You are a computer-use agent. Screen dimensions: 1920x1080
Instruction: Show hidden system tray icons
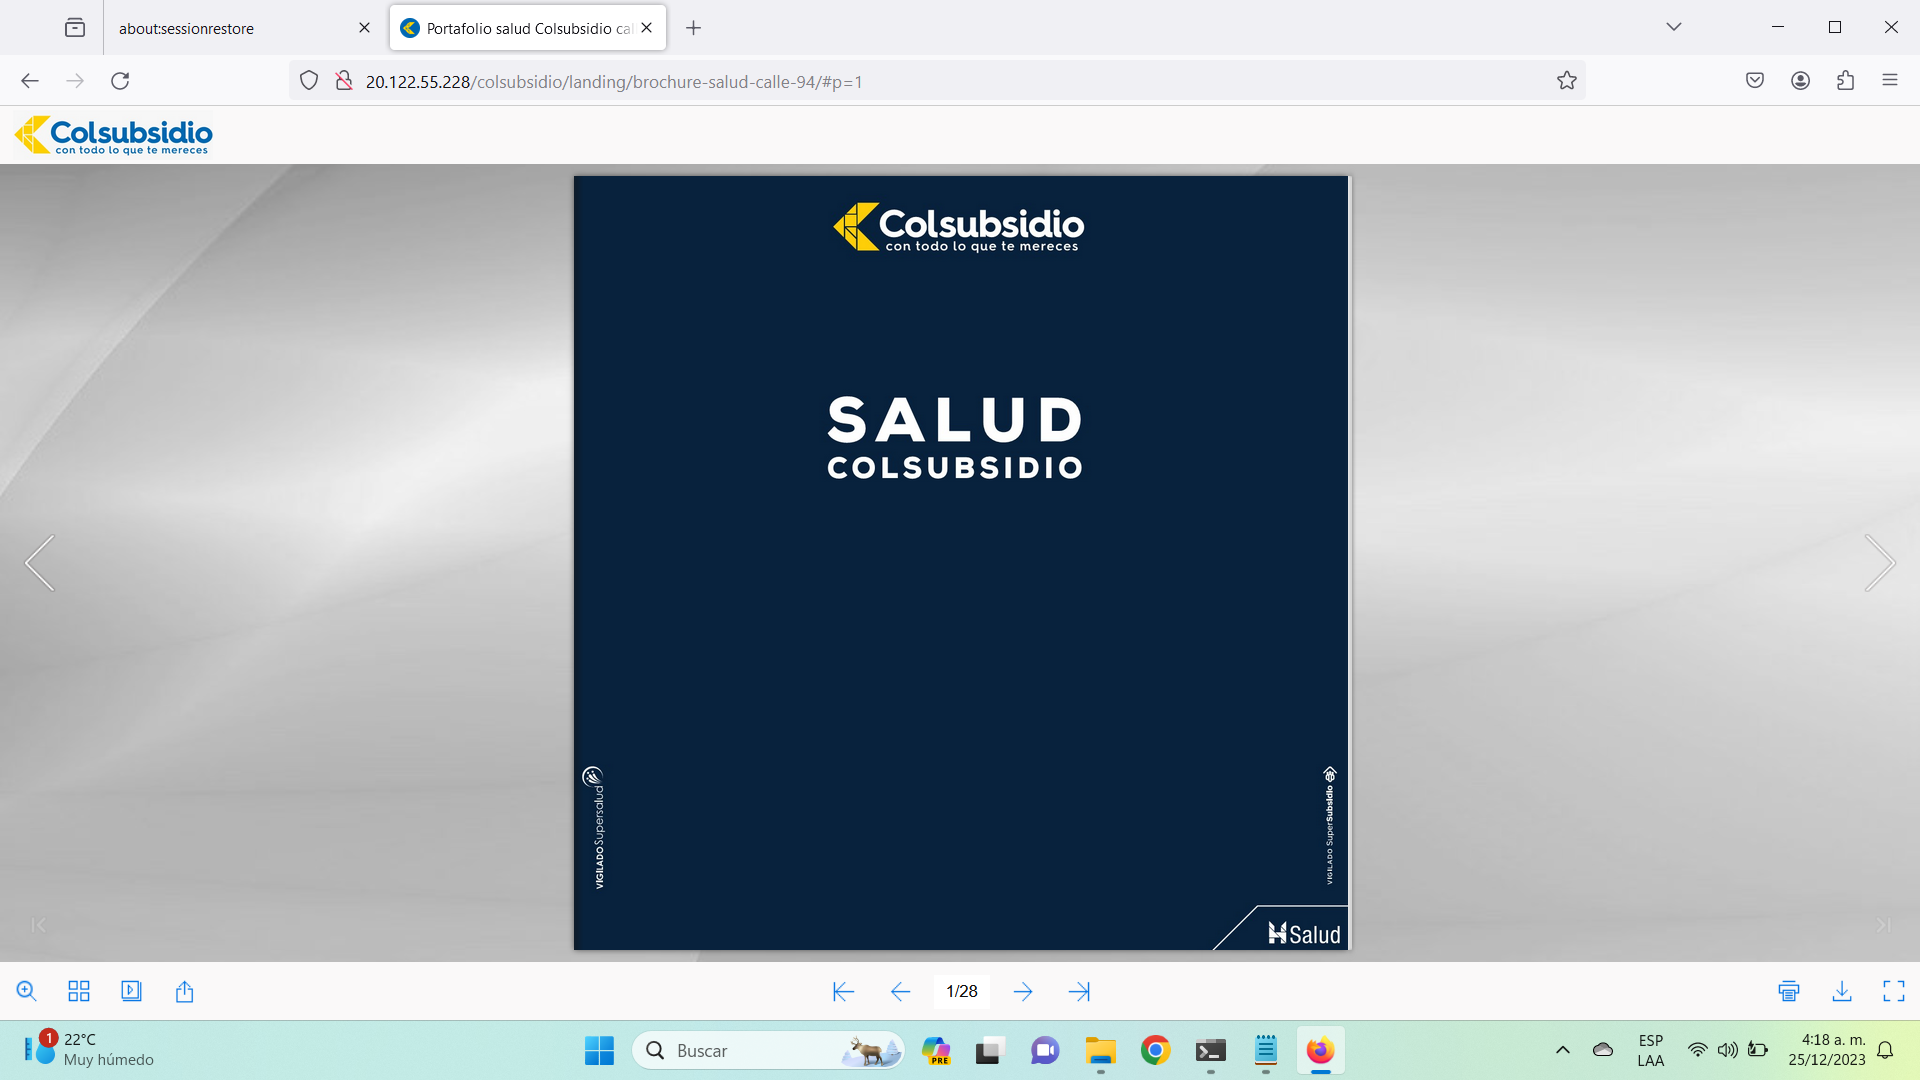tap(1563, 1050)
